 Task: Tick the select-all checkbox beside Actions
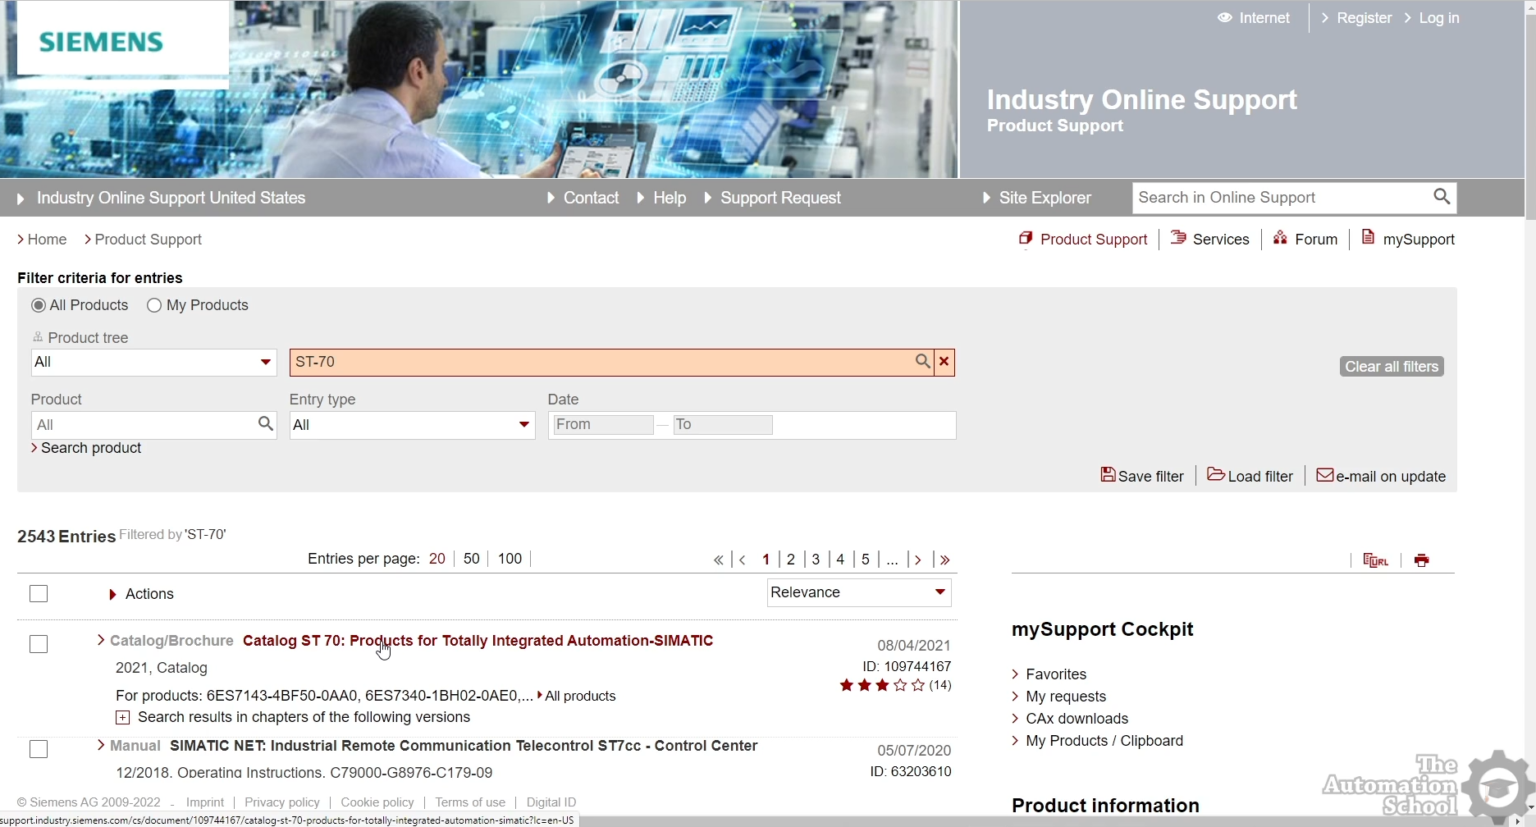click(x=39, y=594)
